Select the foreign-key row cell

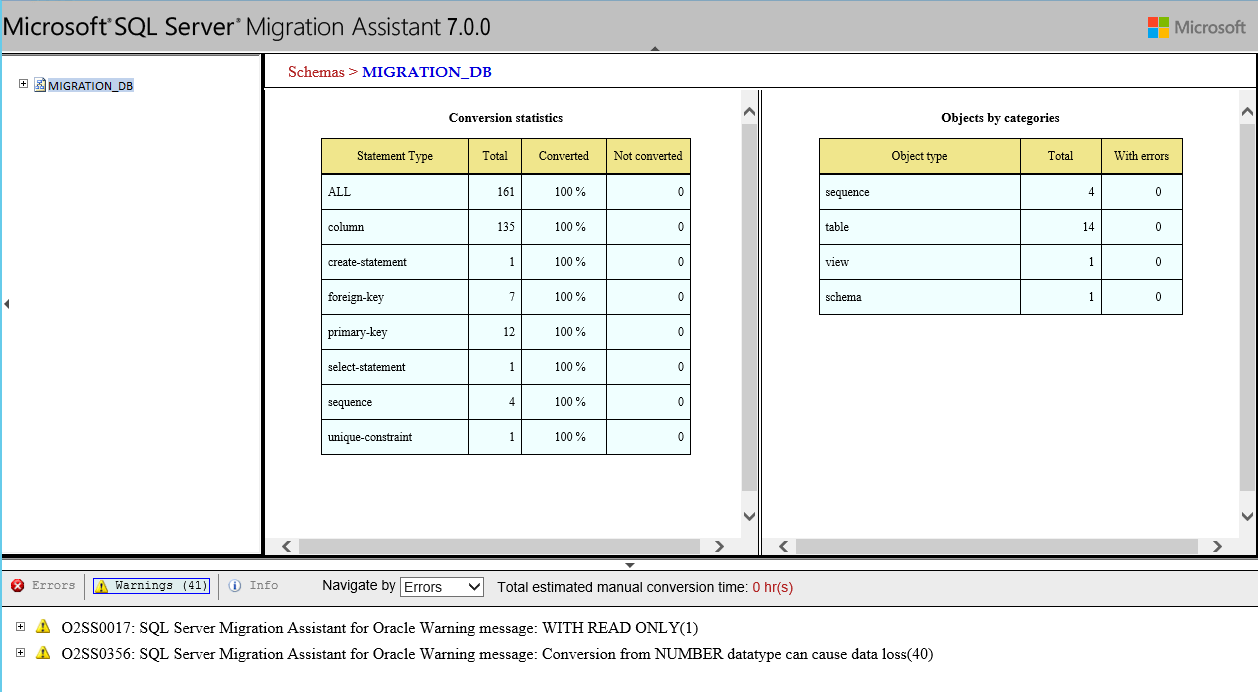(395, 297)
